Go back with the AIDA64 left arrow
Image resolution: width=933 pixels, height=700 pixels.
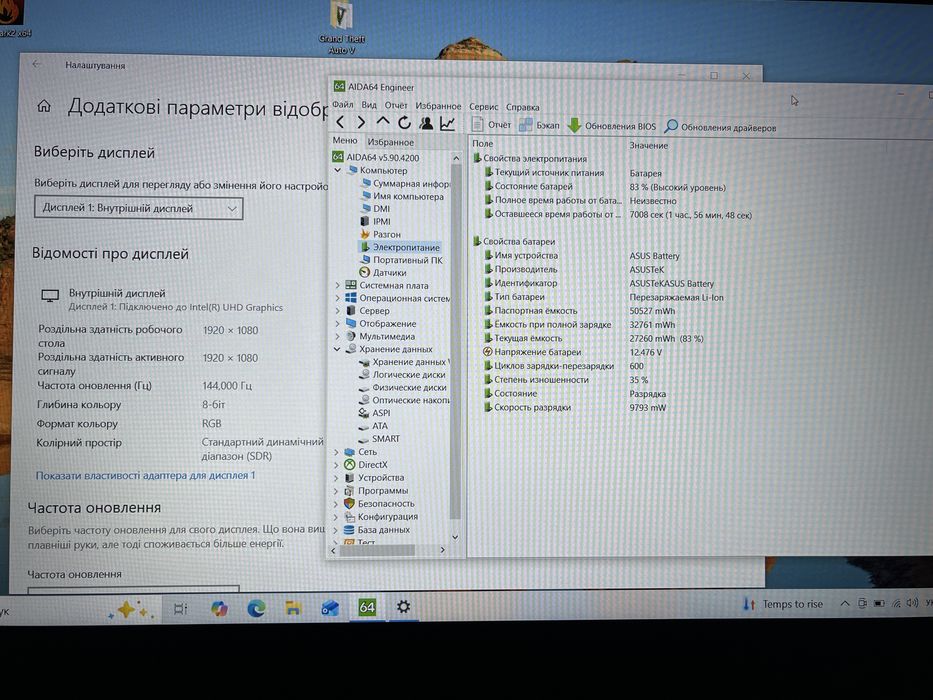tap(340, 123)
